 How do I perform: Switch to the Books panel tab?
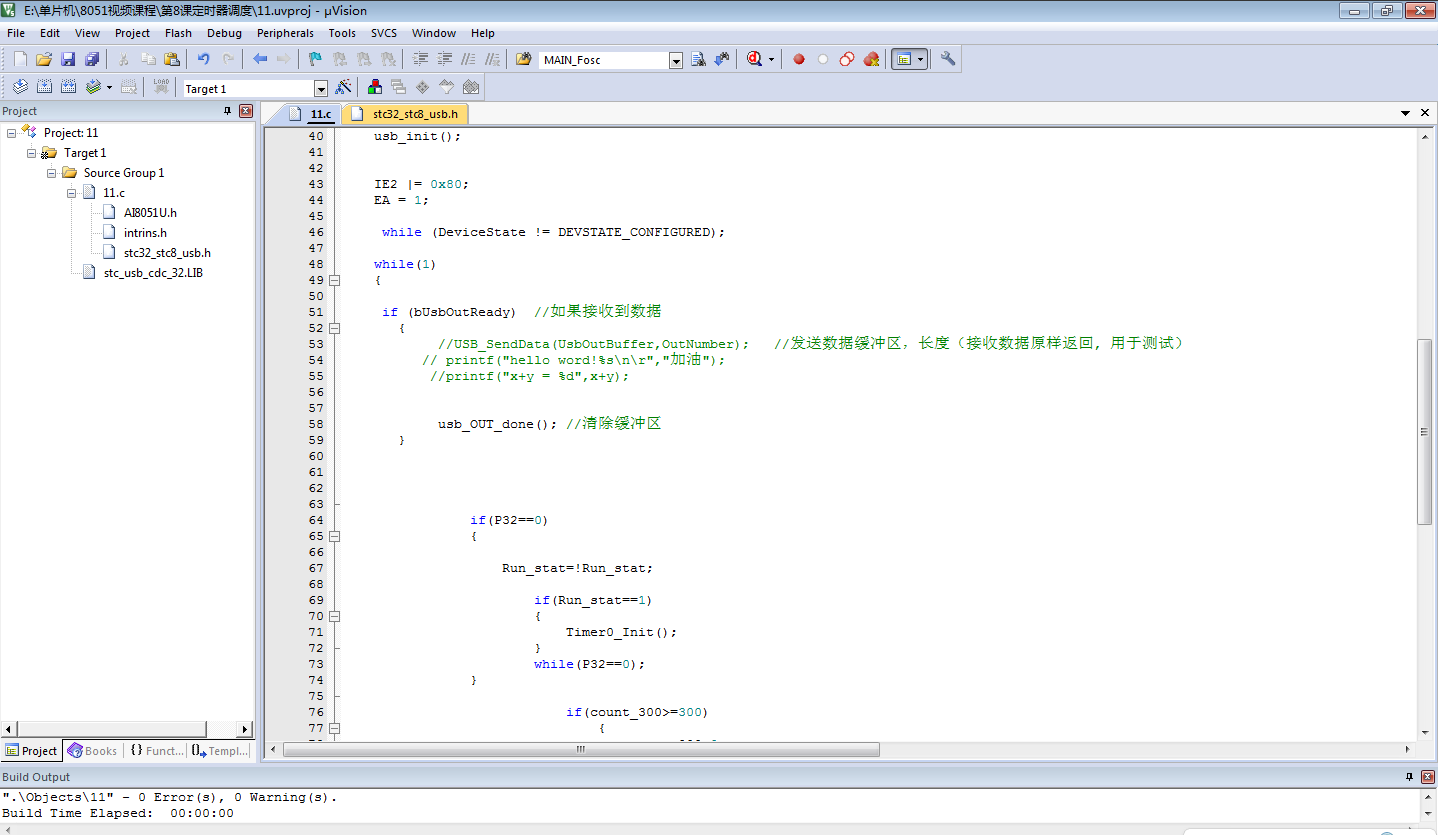pos(92,751)
